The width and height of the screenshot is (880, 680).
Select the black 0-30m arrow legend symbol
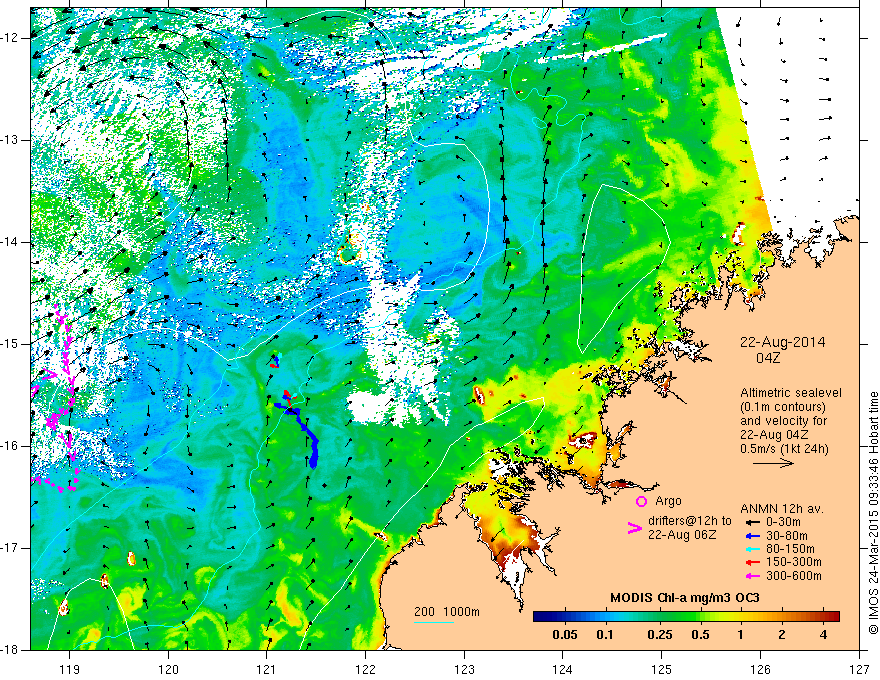click(x=752, y=522)
